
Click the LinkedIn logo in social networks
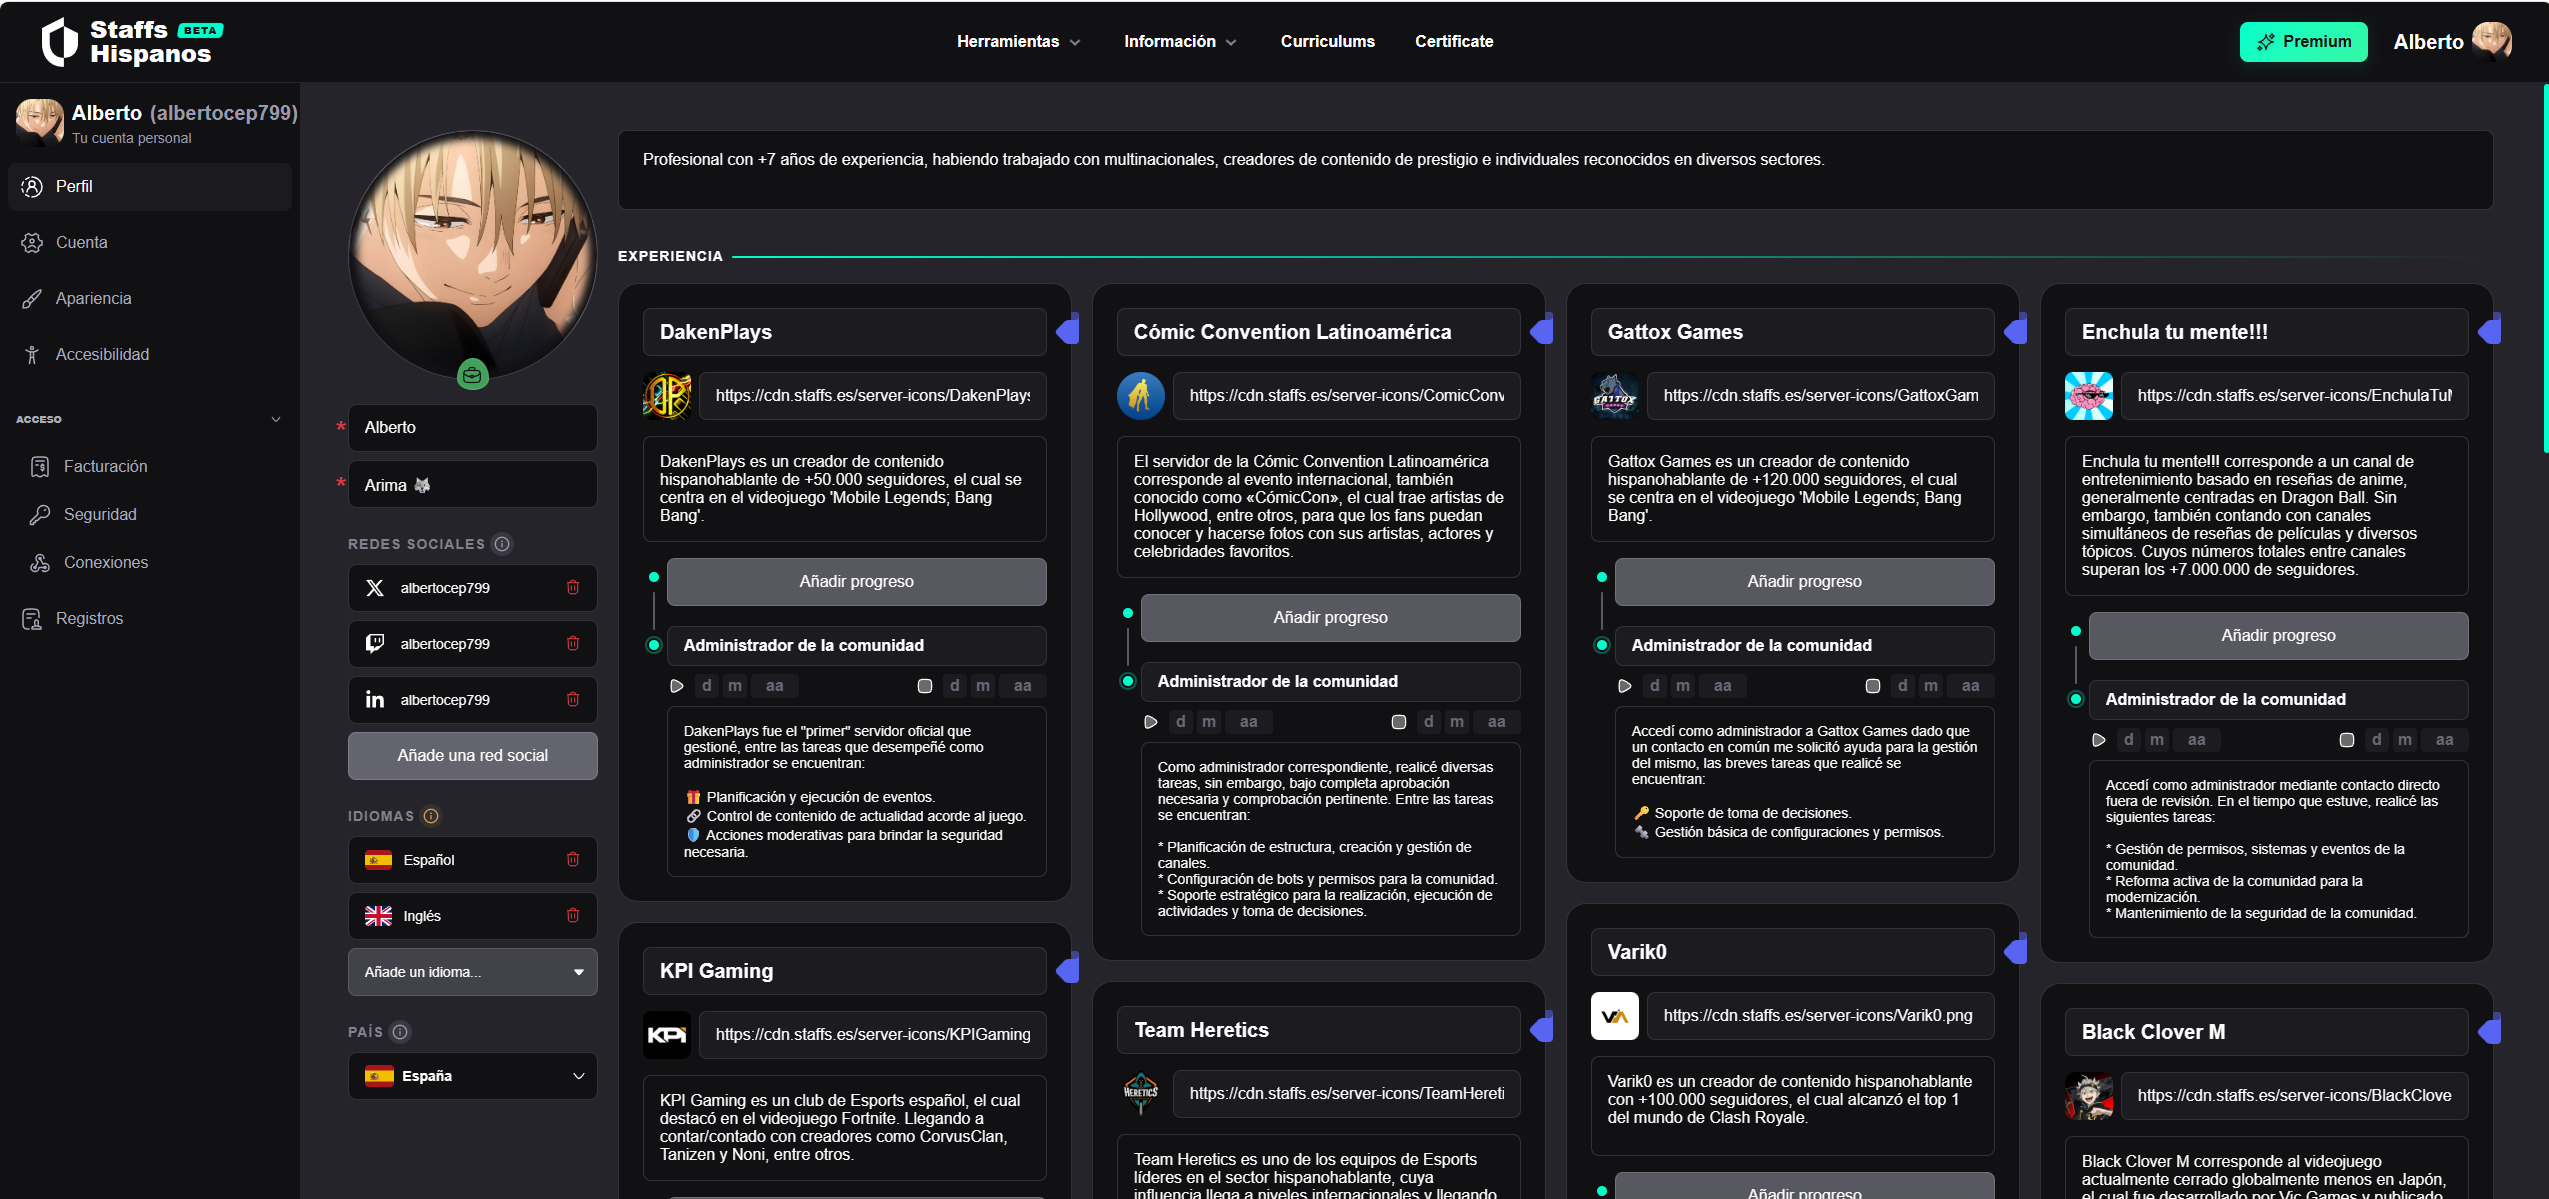[x=375, y=700]
